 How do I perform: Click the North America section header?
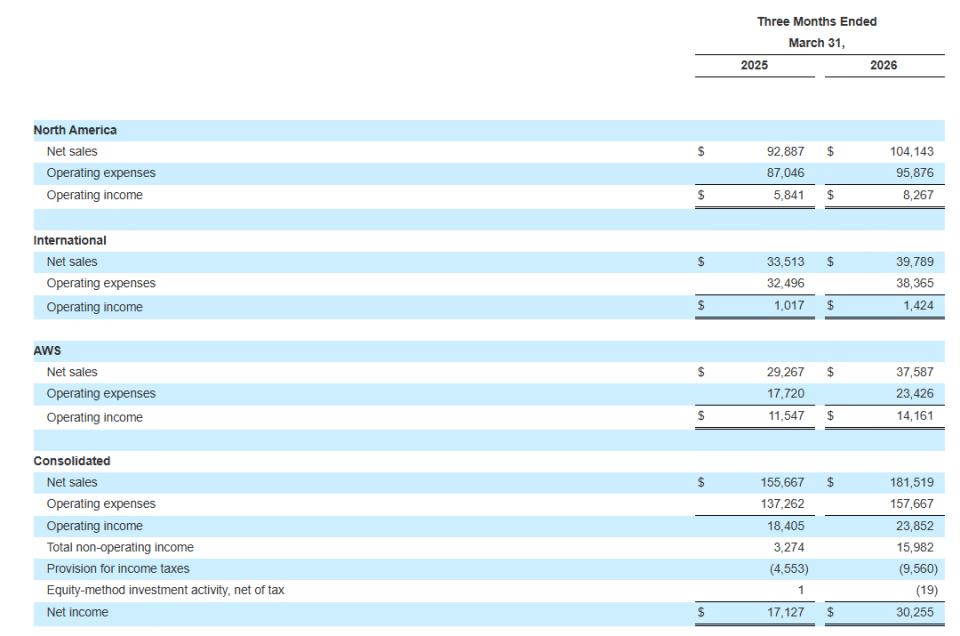click(x=75, y=130)
